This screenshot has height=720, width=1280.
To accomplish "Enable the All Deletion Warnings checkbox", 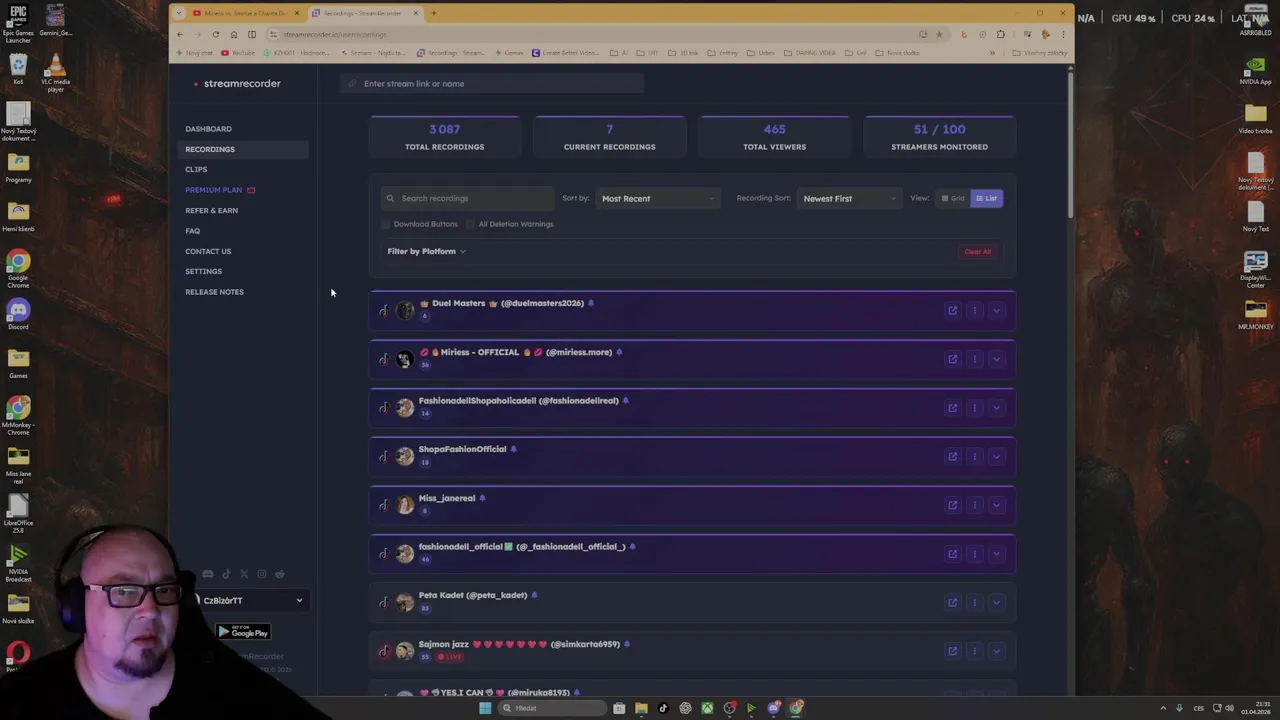I will pos(471,224).
